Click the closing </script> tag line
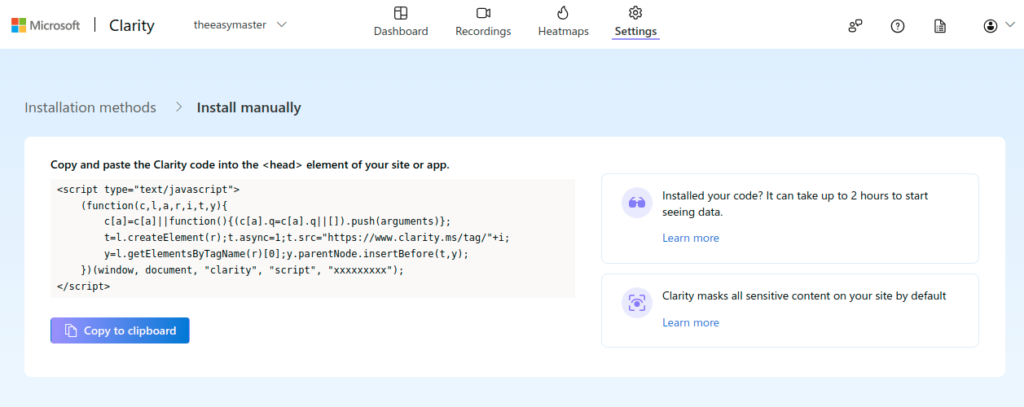Viewport: 1024px width, 407px height. pyautogui.click(x=84, y=286)
